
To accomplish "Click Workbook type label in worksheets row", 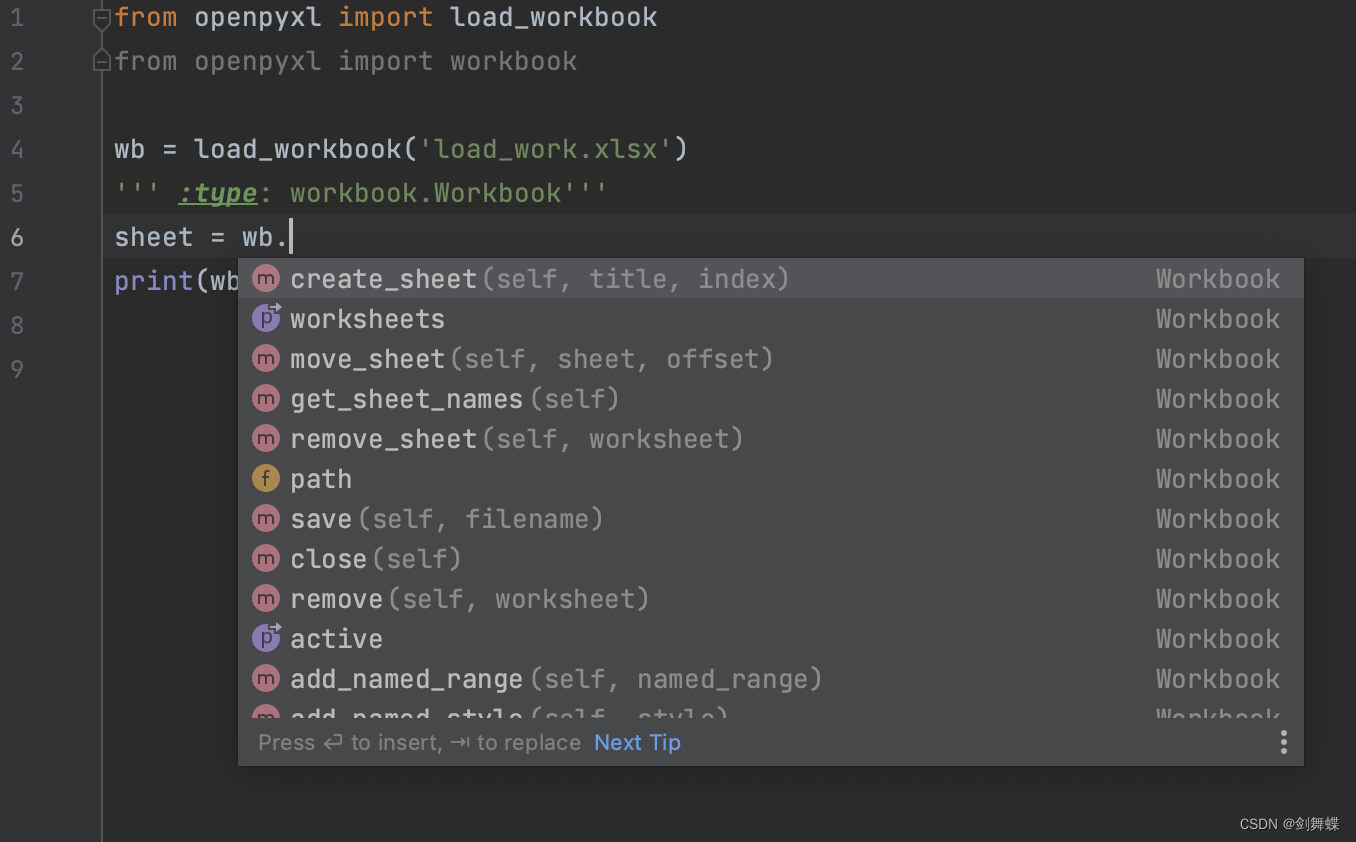I will (x=1217, y=318).
